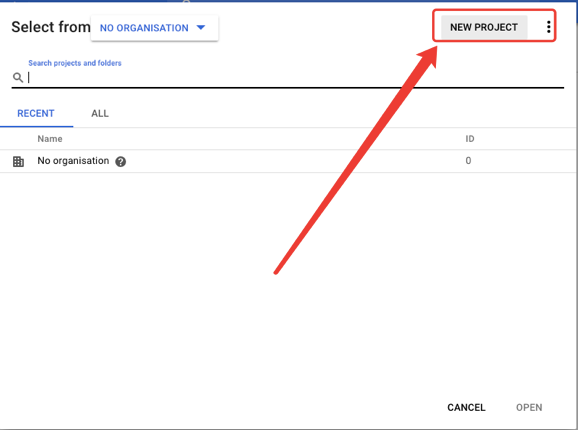The height and width of the screenshot is (430, 578).
Task: Click the 'Select from' heading text
Action: (51, 27)
